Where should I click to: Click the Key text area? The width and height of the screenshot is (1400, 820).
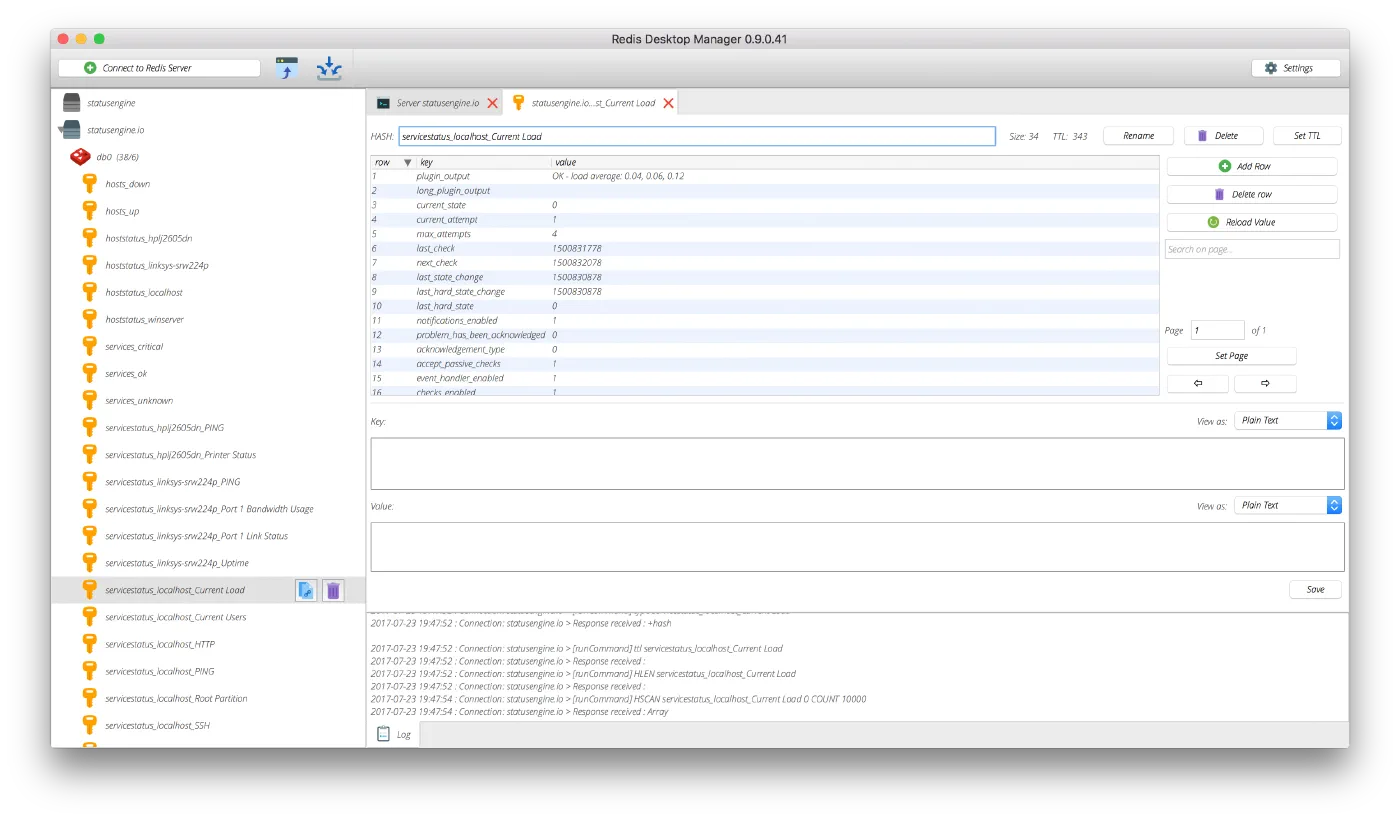tap(857, 464)
